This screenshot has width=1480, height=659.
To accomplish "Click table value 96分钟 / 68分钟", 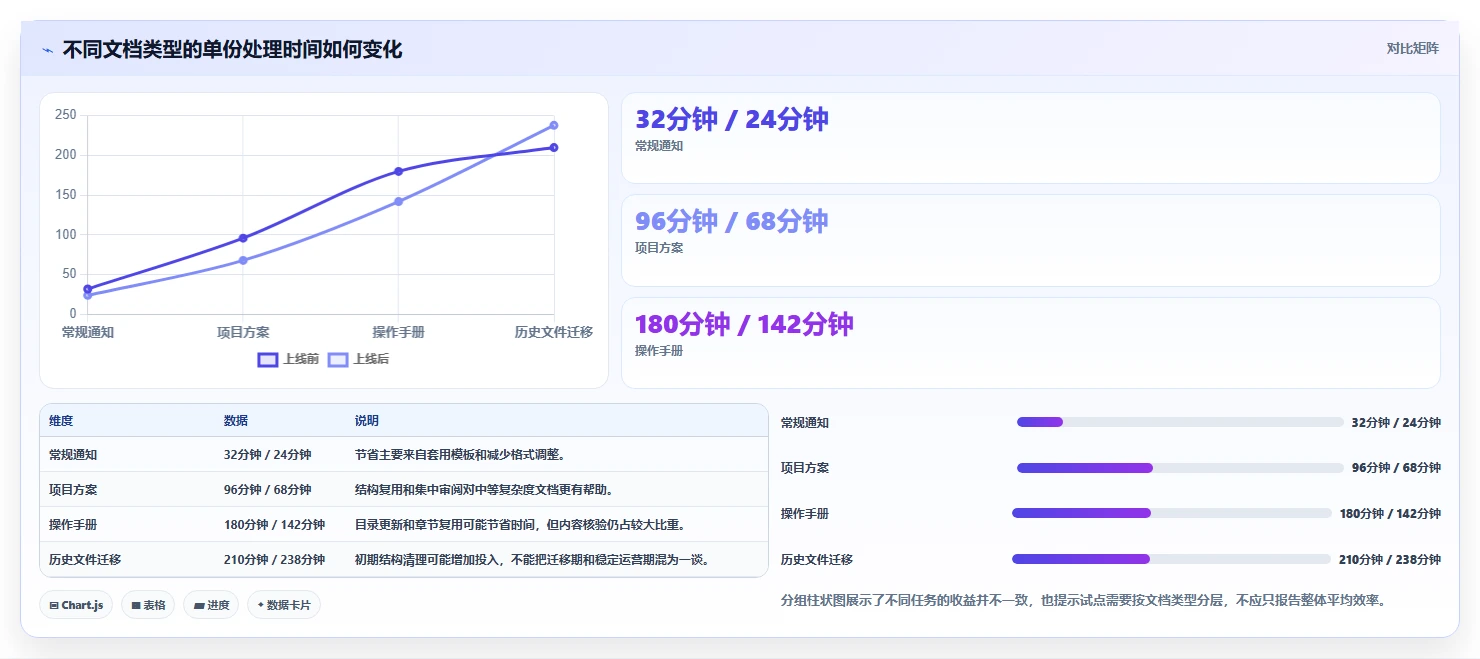I will [267, 490].
